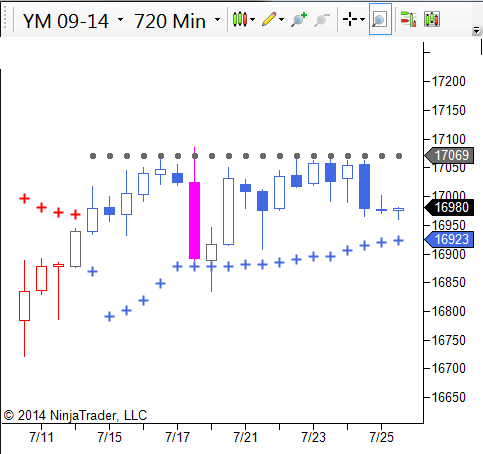Expand the YM 09-14 instrument dropdown
Viewport: 483px width, 454px height.
[x=120, y=20]
